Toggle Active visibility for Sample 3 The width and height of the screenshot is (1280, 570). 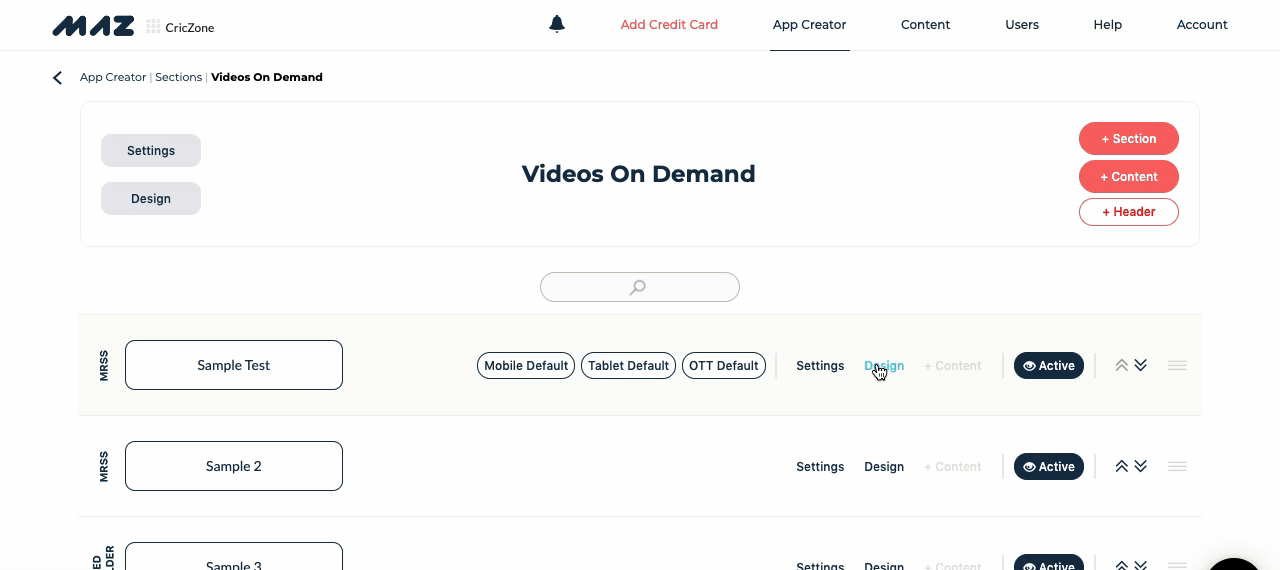(1049, 563)
